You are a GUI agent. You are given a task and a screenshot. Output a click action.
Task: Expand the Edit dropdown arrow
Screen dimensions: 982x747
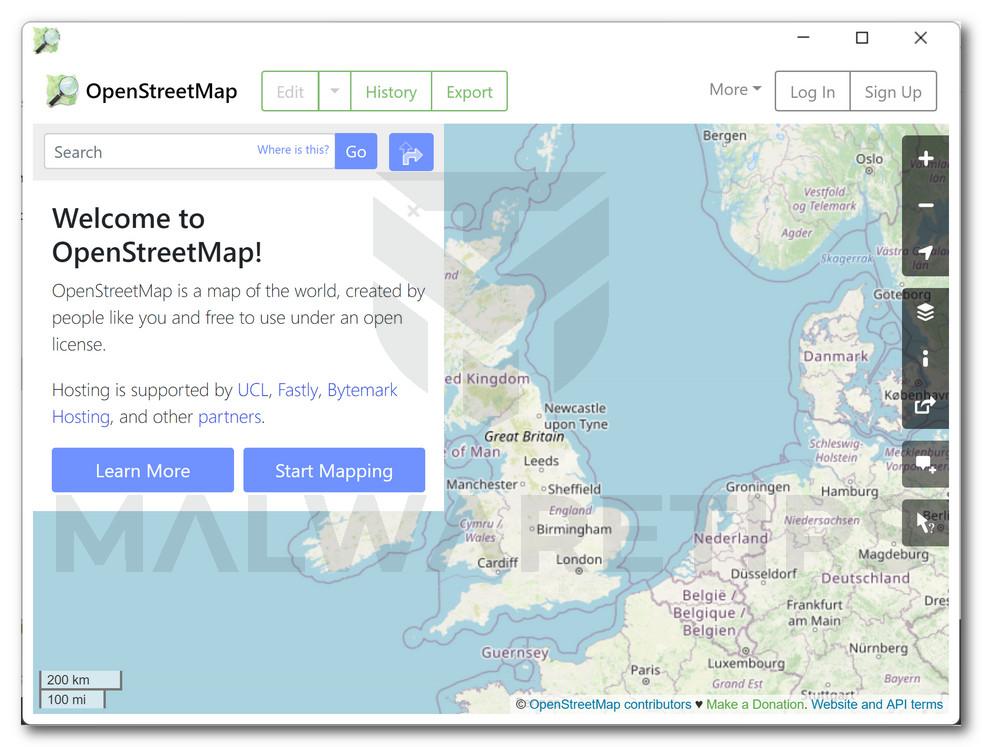(x=334, y=91)
